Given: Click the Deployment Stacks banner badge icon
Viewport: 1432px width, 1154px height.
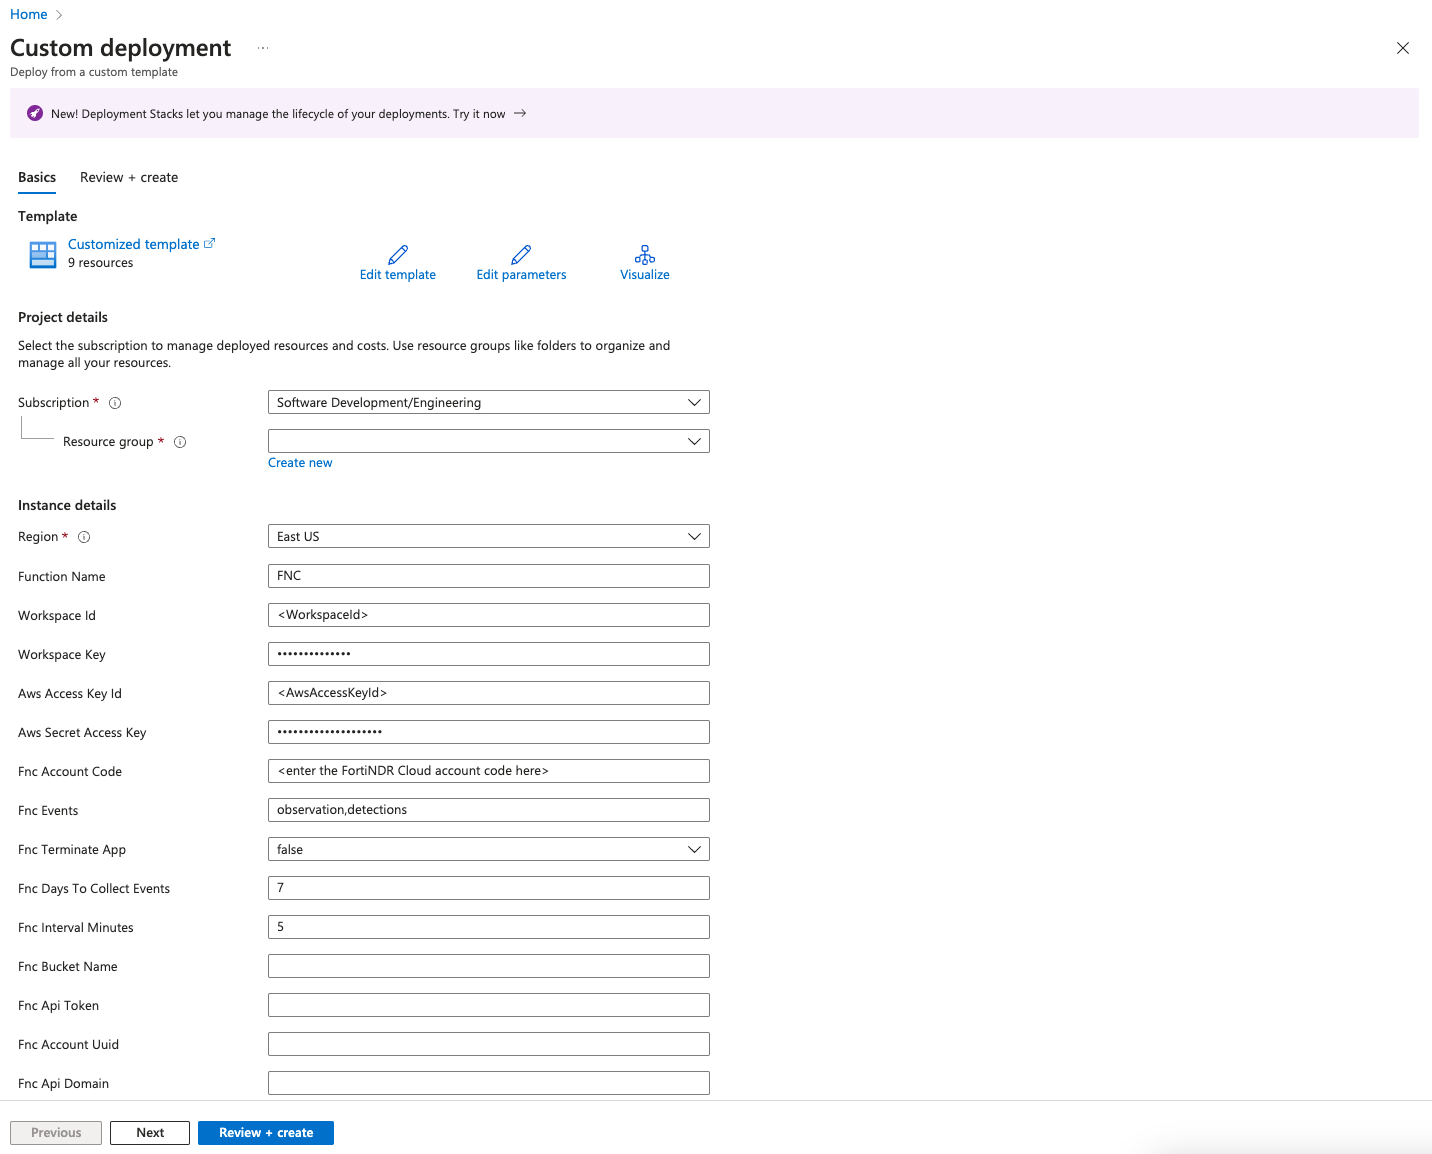Looking at the screenshot, I should (x=35, y=113).
